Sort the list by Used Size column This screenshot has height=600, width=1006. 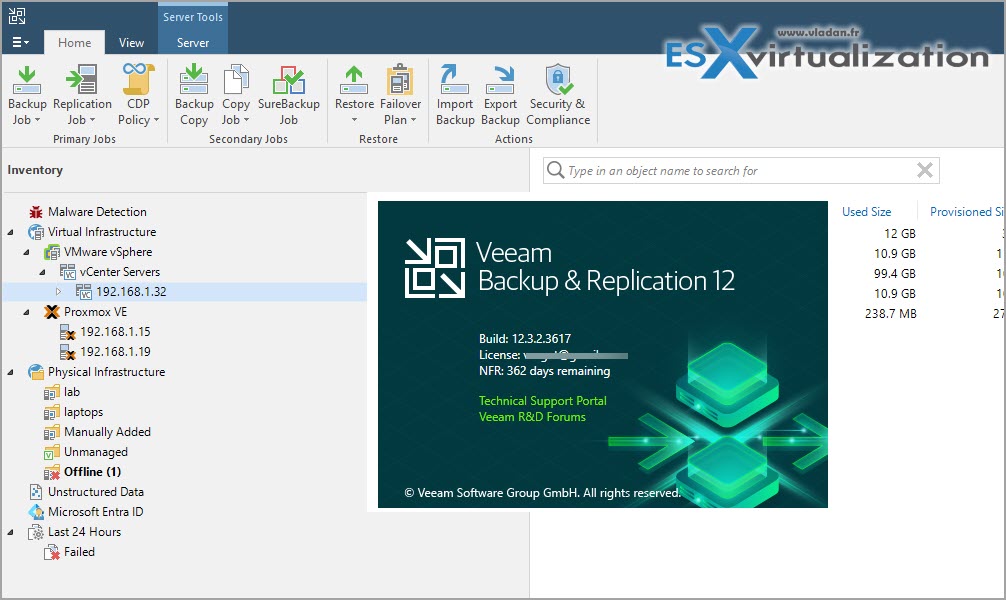[x=866, y=212]
